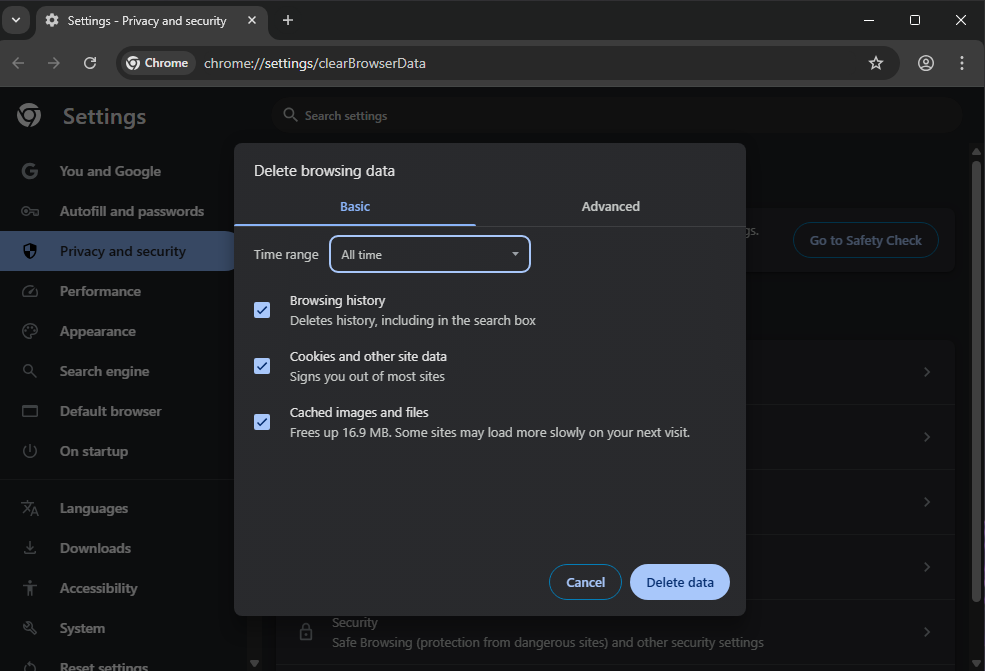
Task: Click the forward navigation arrow
Action: tap(54, 63)
